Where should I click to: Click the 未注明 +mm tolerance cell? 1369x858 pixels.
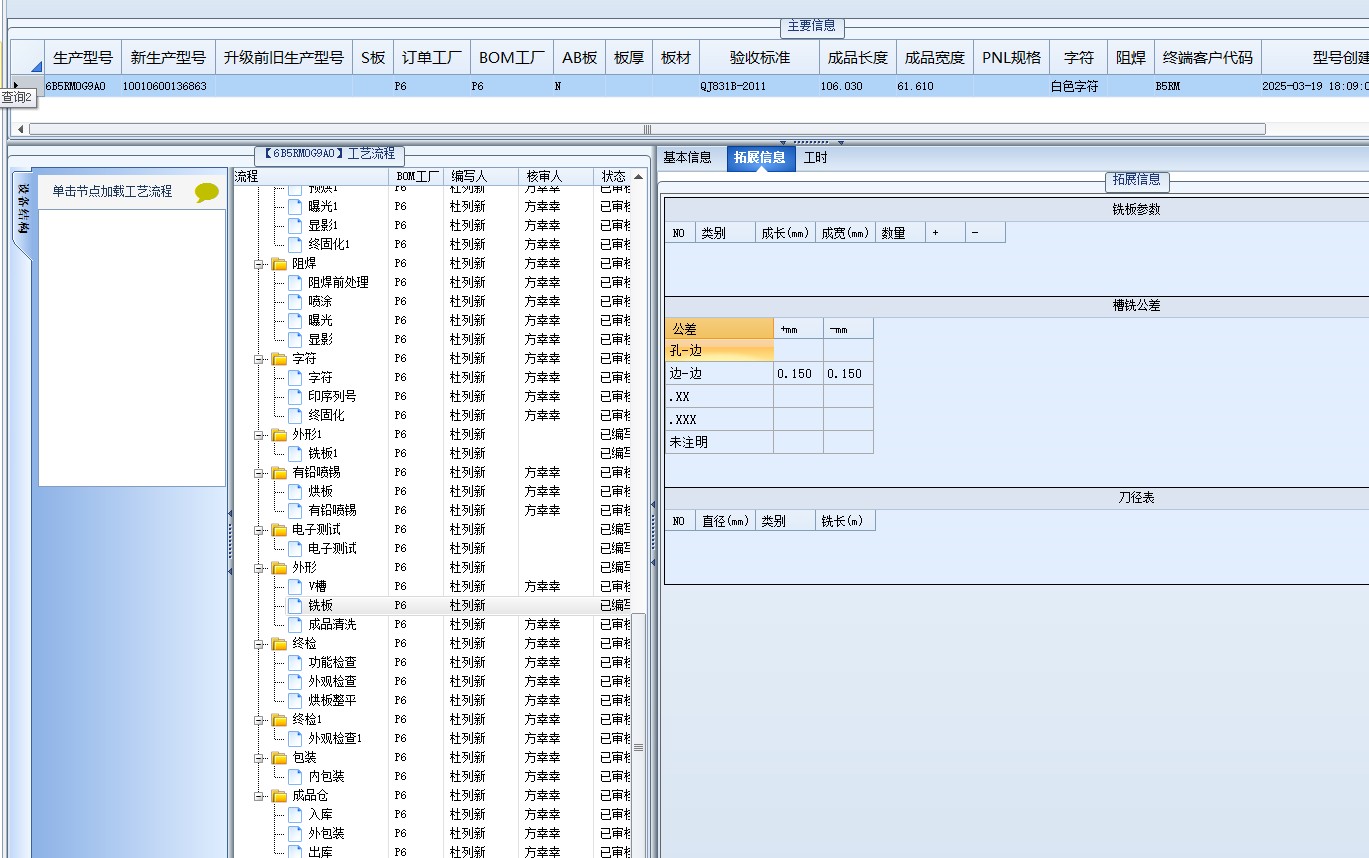798,442
